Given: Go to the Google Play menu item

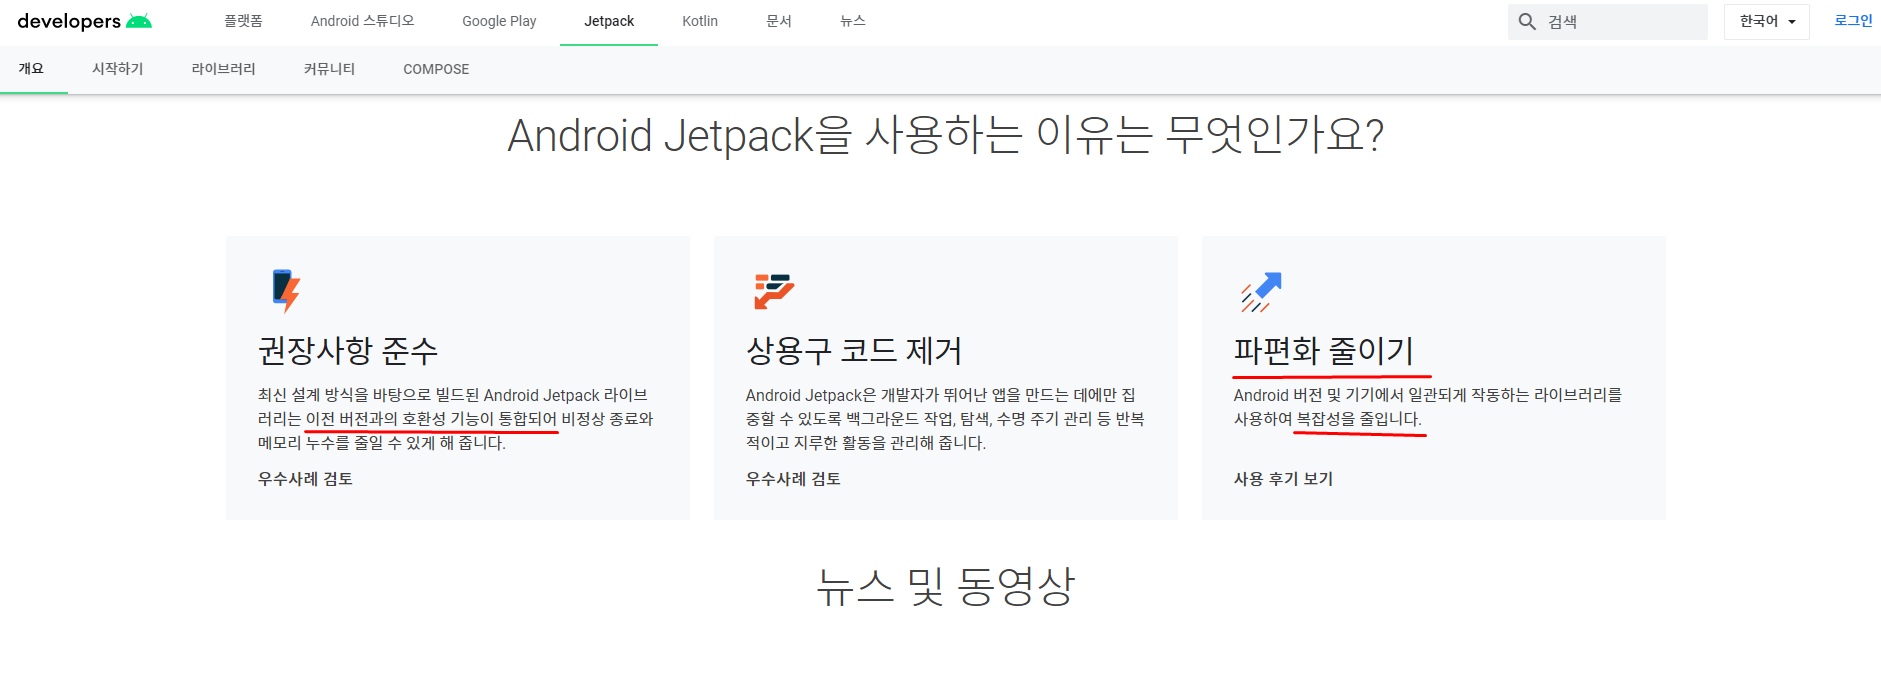Looking at the screenshot, I should point(499,21).
